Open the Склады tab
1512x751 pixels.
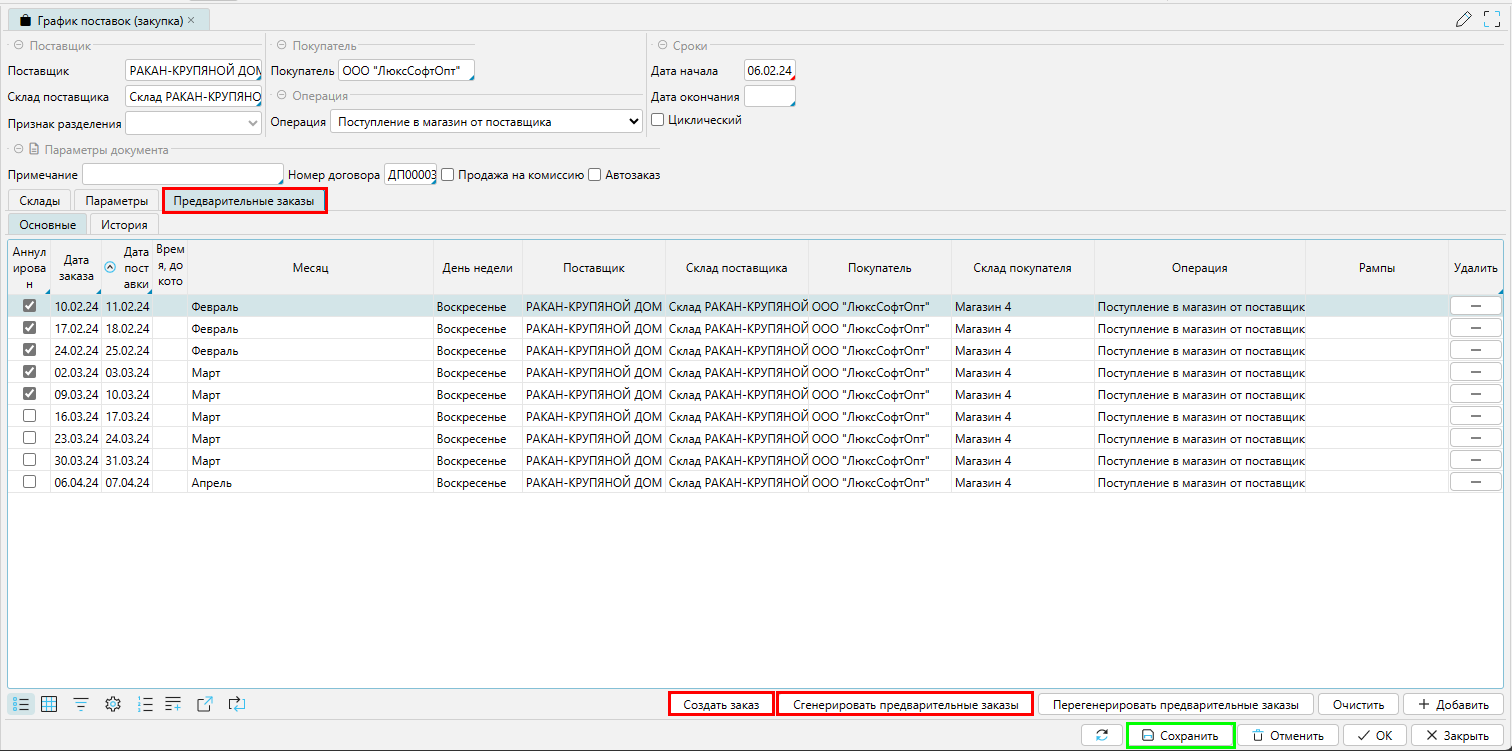click(39, 201)
